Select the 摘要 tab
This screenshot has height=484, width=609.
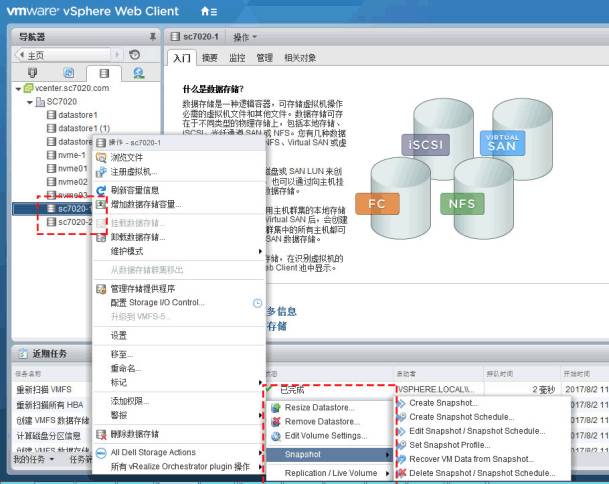point(209,58)
